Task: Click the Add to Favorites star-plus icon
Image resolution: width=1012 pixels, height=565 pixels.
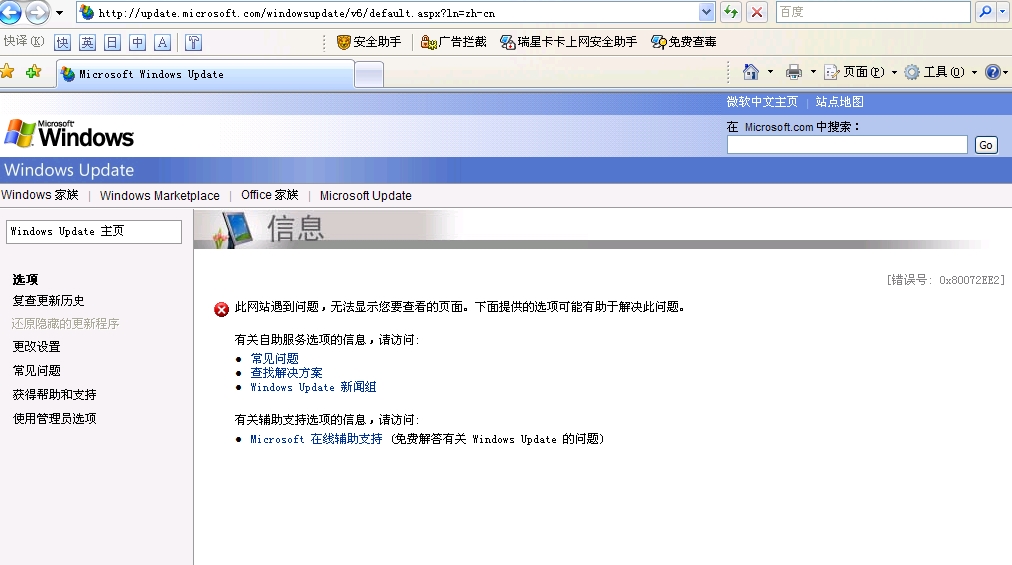Action: point(34,72)
